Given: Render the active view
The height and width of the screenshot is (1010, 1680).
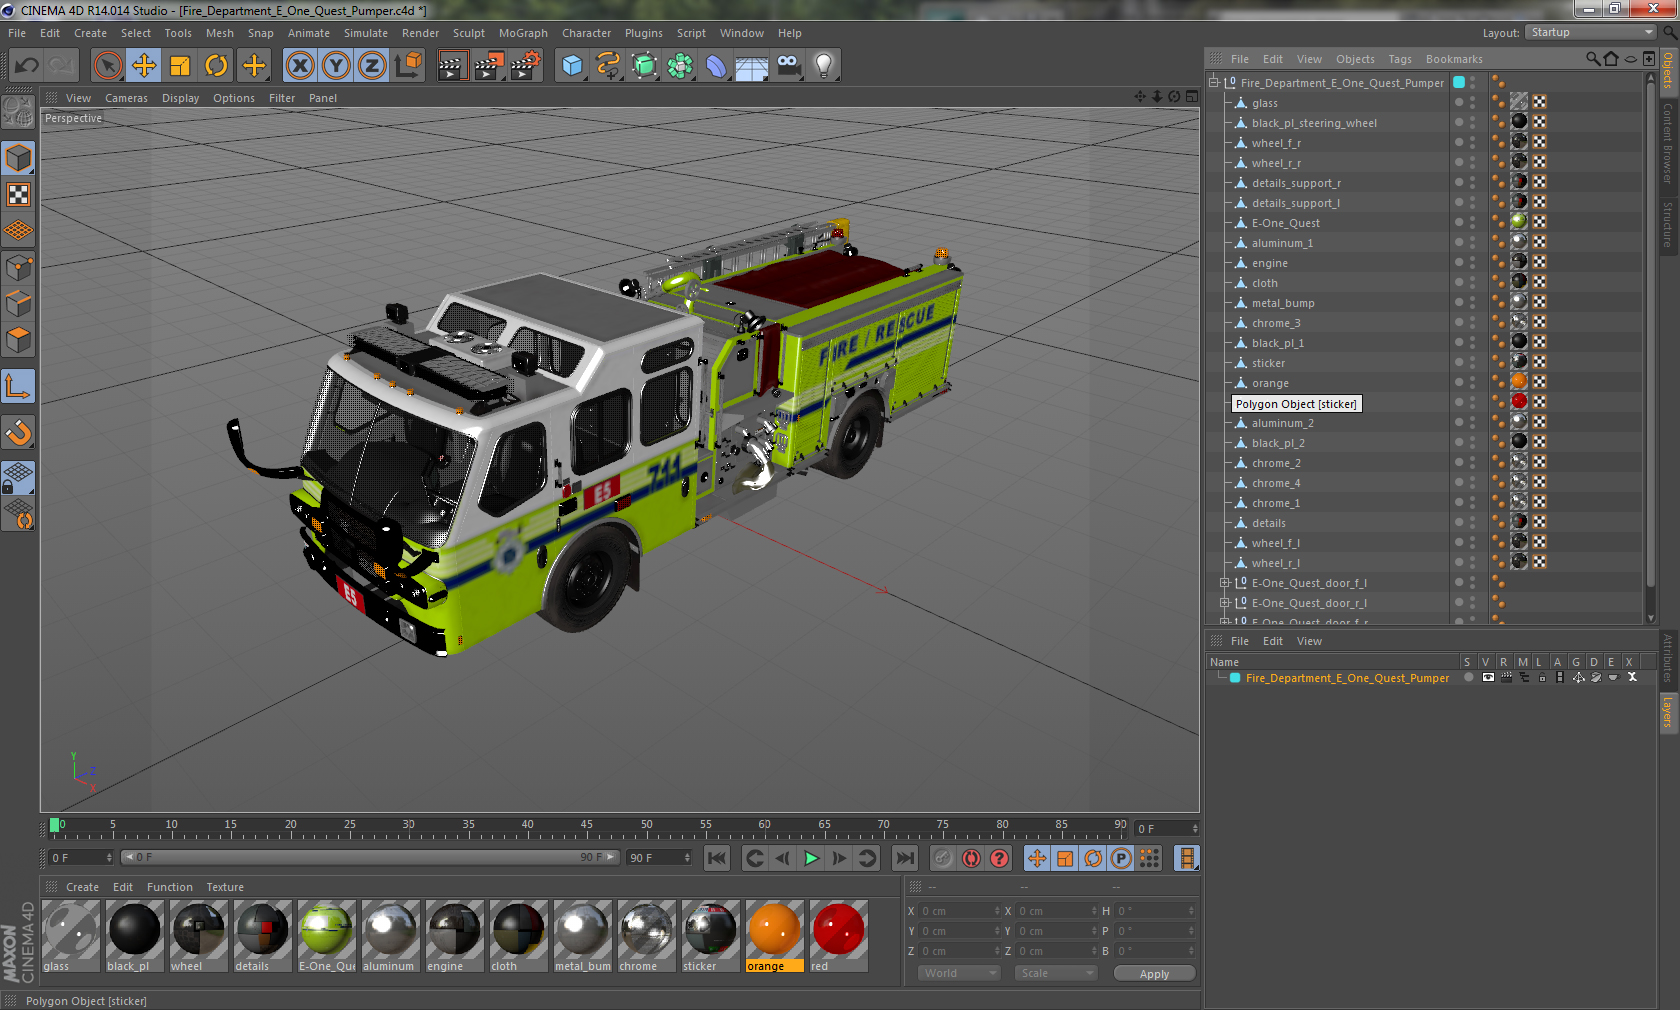Looking at the screenshot, I should point(452,66).
